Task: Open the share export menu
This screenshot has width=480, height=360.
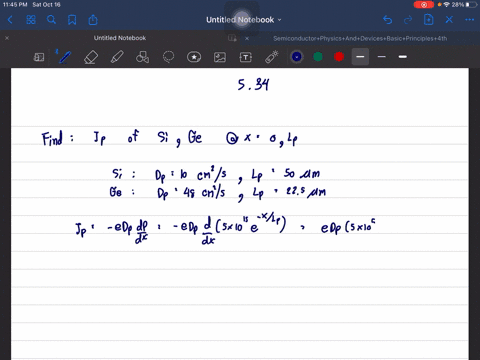Action: click(x=93, y=20)
